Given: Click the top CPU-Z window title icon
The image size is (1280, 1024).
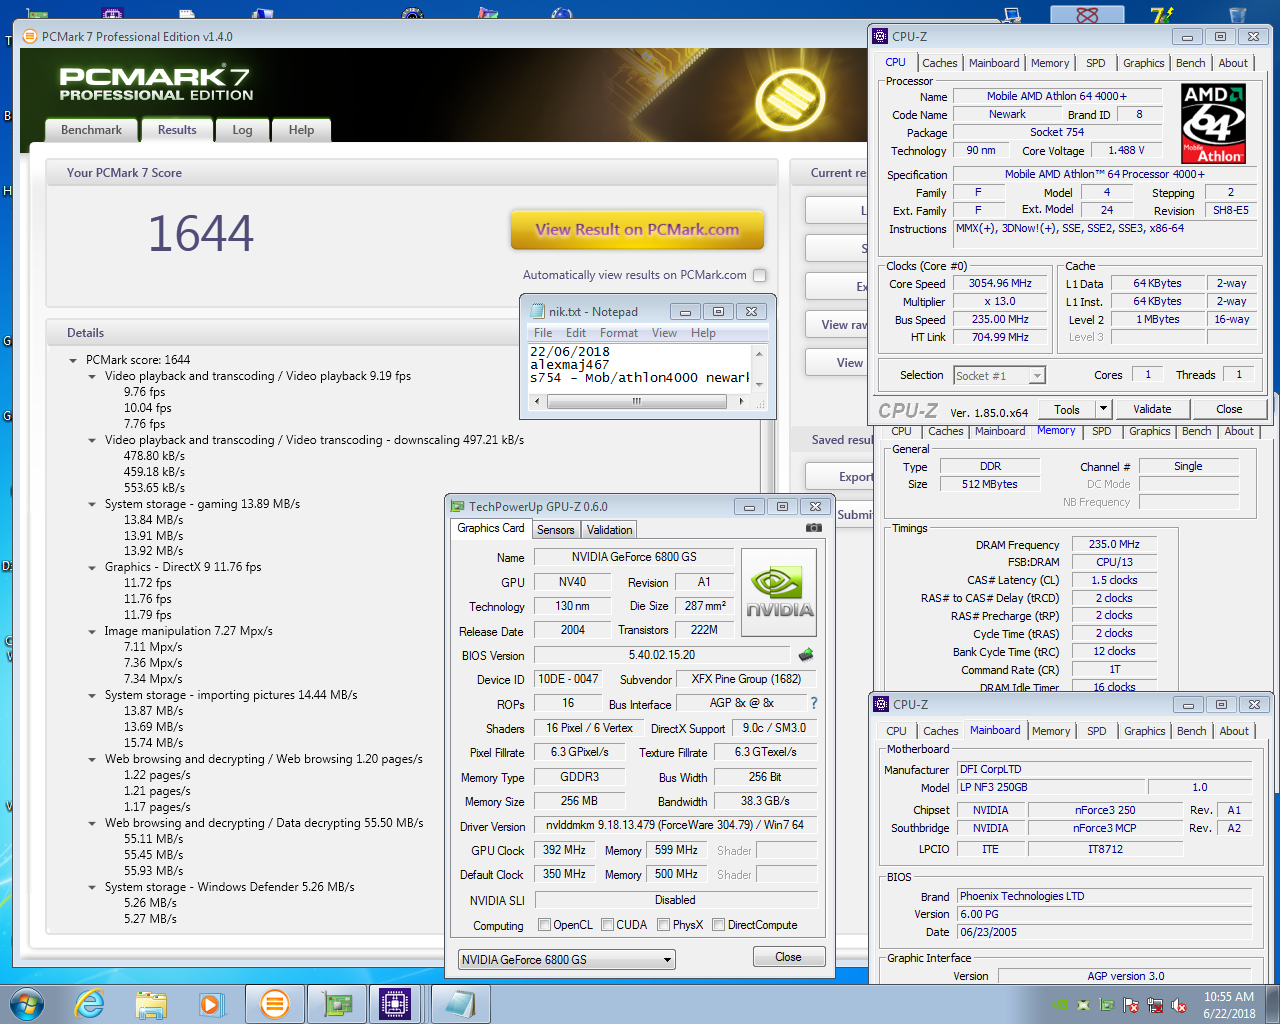Looking at the screenshot, I should [x=880, y=36].
